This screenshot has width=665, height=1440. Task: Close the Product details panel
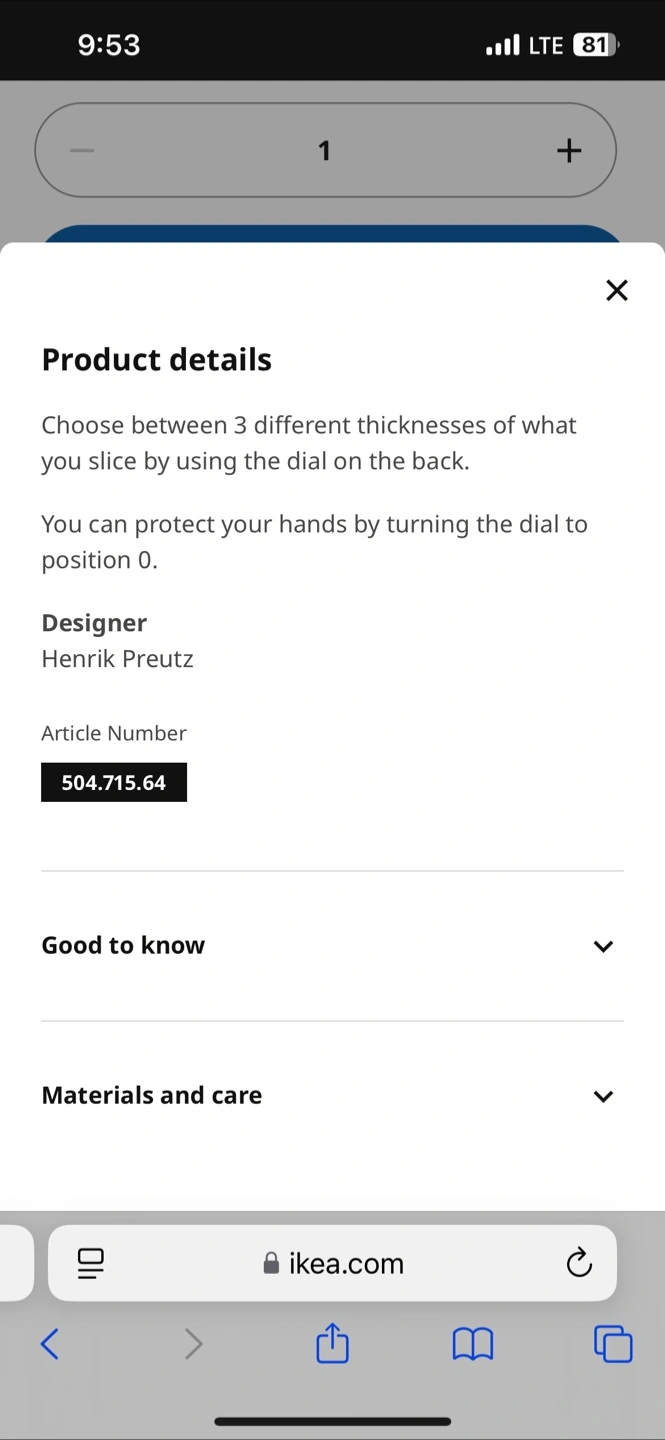(617, 290)
